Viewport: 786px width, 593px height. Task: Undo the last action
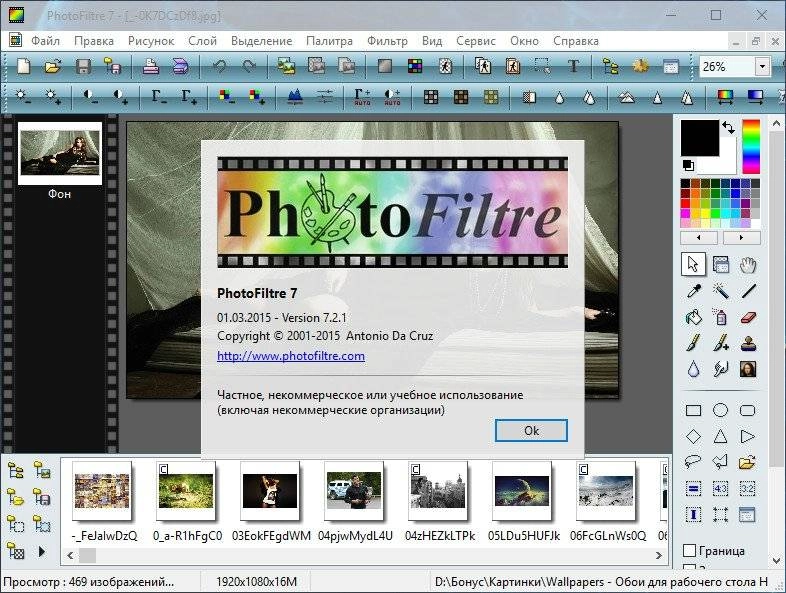point(220,66)
